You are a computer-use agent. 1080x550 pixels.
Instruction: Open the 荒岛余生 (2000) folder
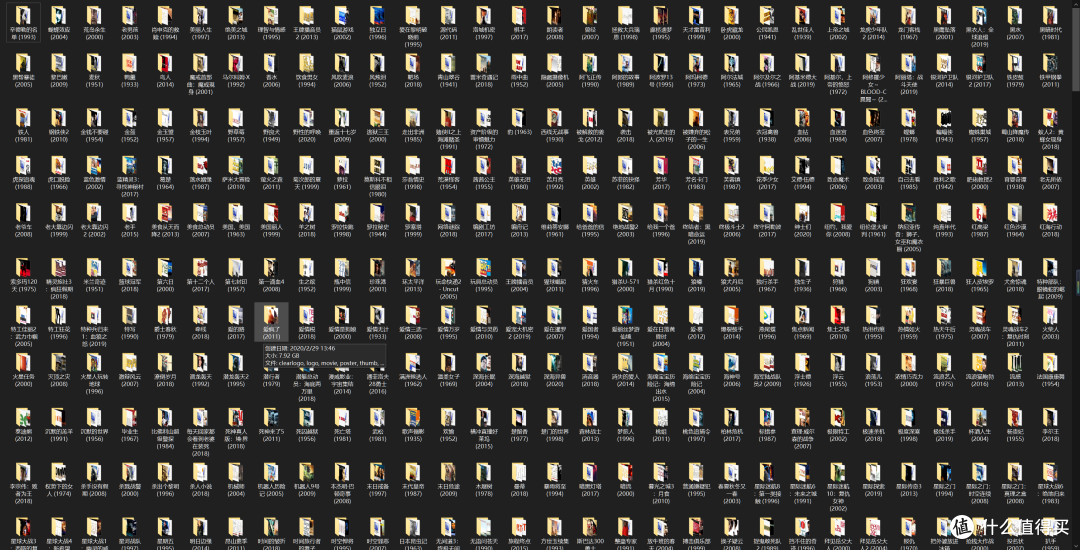pos(94,23)
